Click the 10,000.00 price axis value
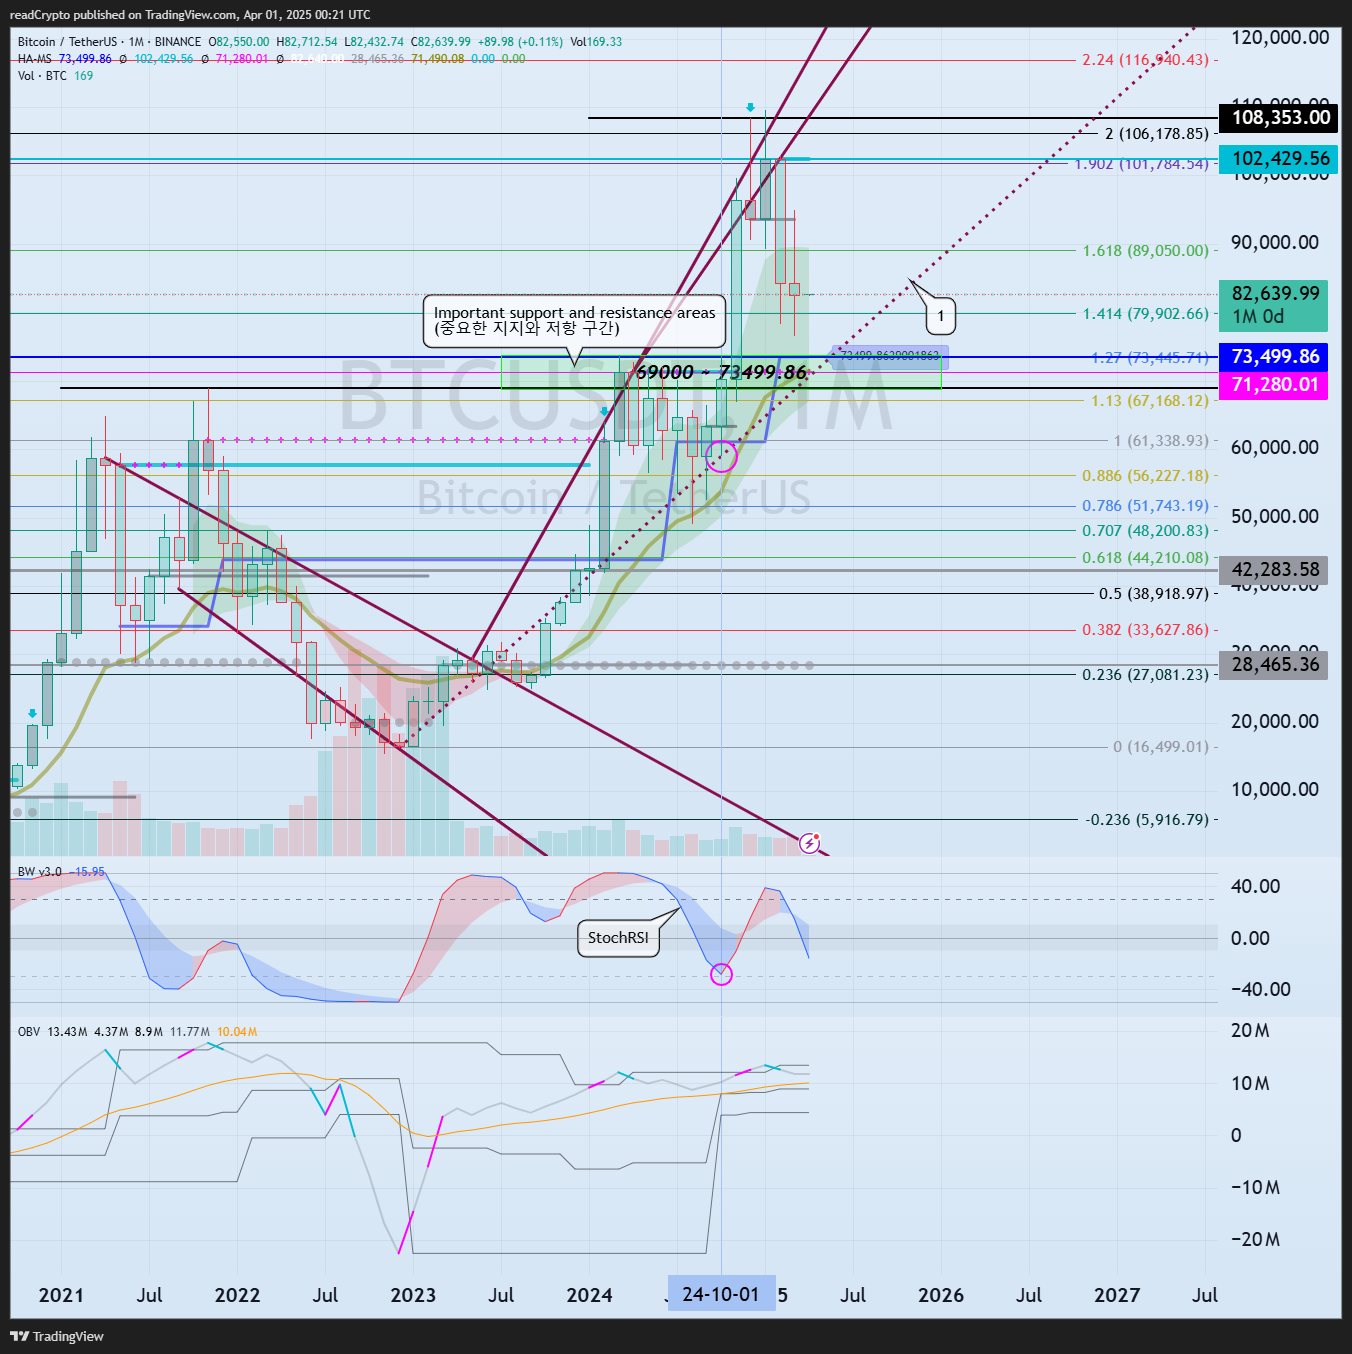The image size is (1352, 1354). click(1275, 789)
